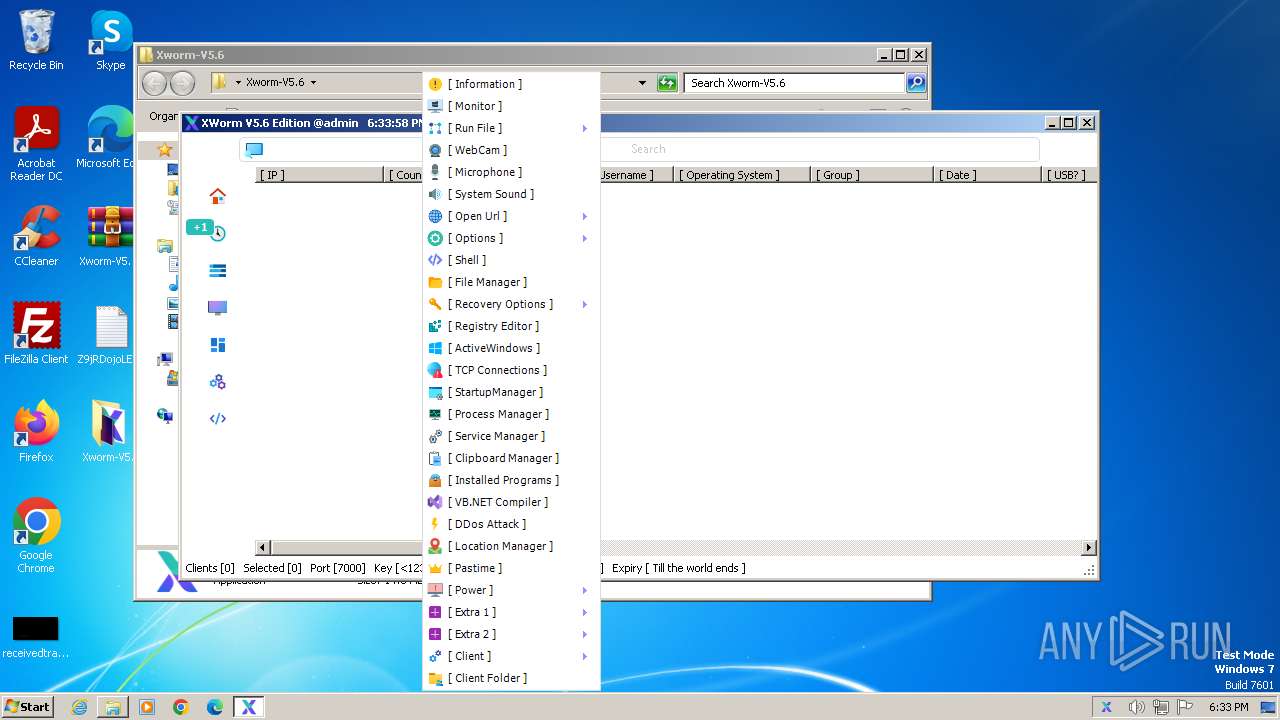The width and height of the screenshot is (1280, 720).
Task: Open the Recycle Bin desktop icon
Action: [x=36, y=40]
